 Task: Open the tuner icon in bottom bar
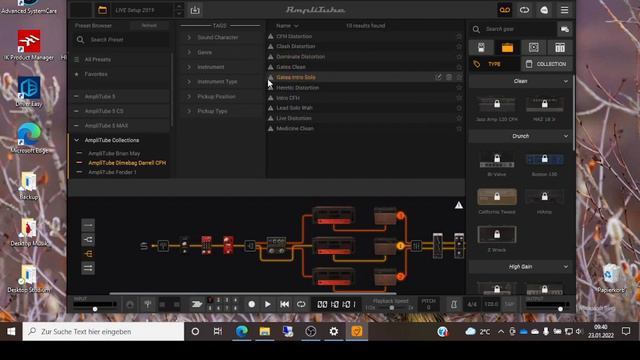[x=148, y=304]
